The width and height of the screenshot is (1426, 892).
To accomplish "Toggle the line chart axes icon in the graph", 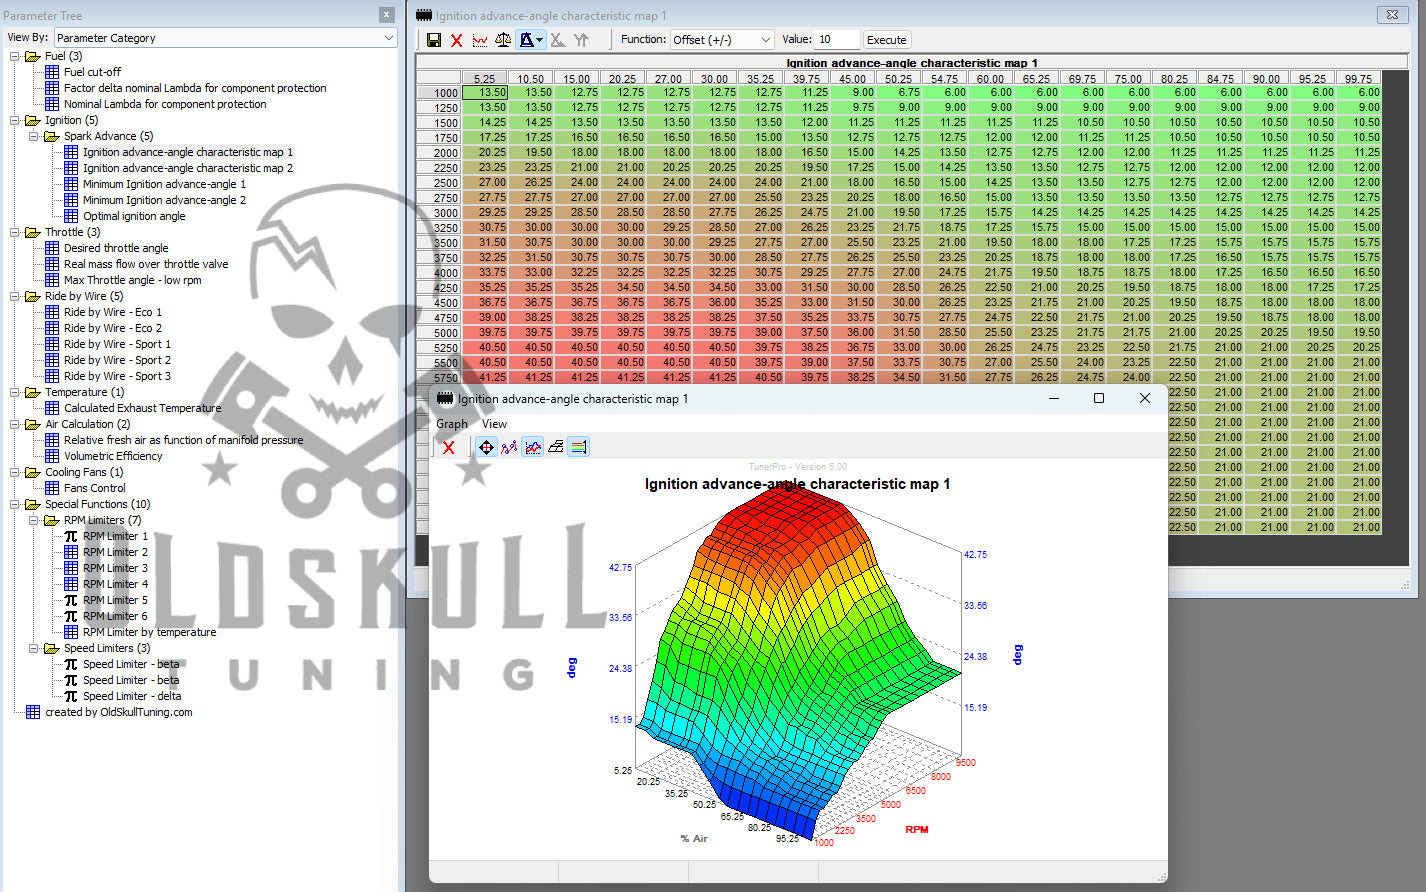I will coord(532,447).
